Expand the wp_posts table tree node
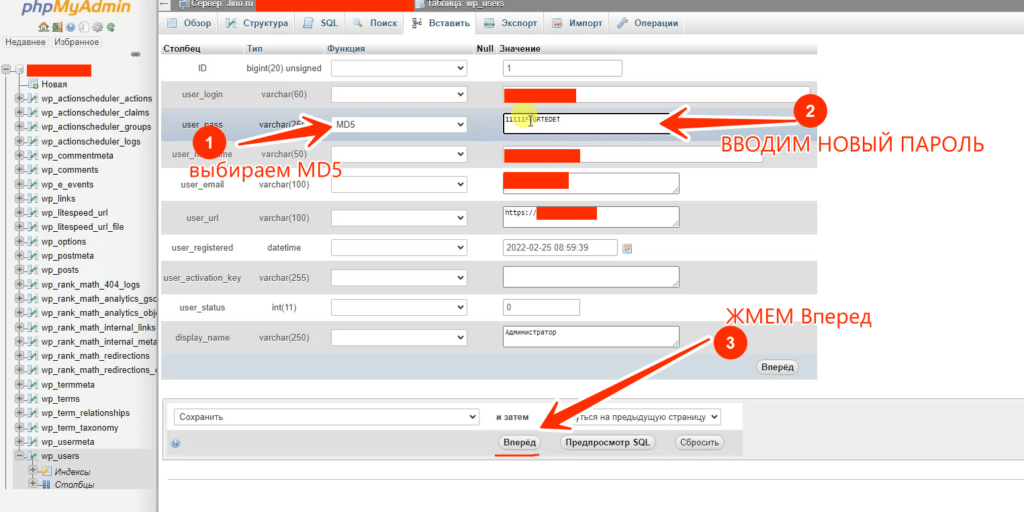 coord(19,270)
